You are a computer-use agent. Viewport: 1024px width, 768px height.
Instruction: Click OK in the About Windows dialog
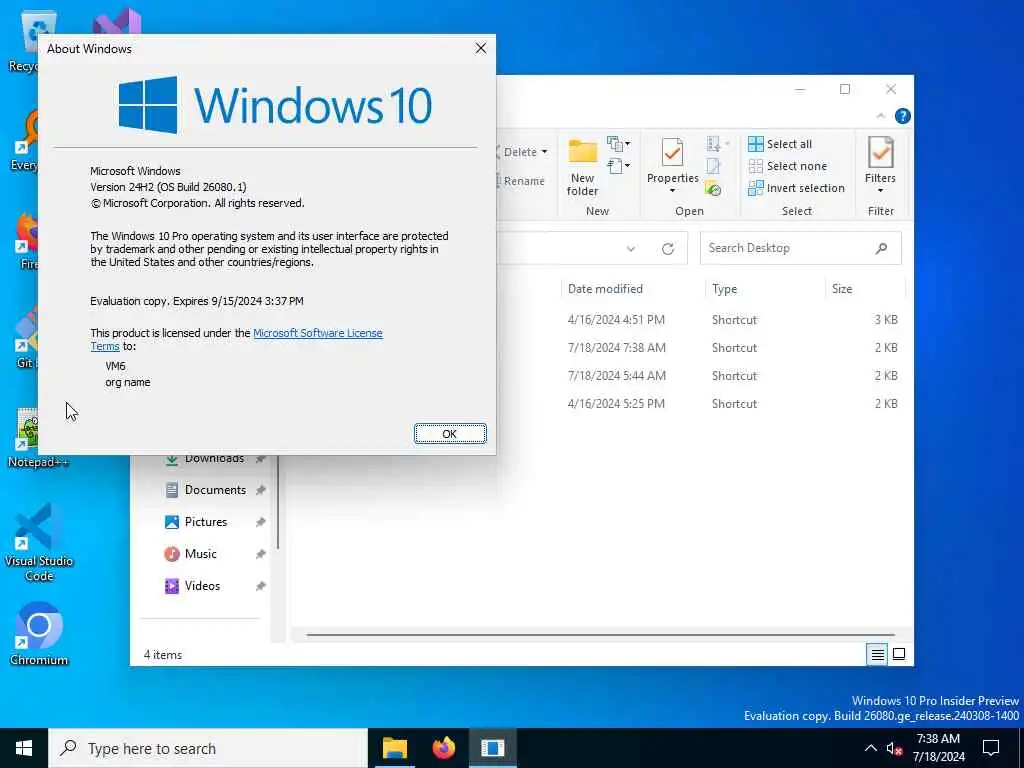(x=450, y=434)
